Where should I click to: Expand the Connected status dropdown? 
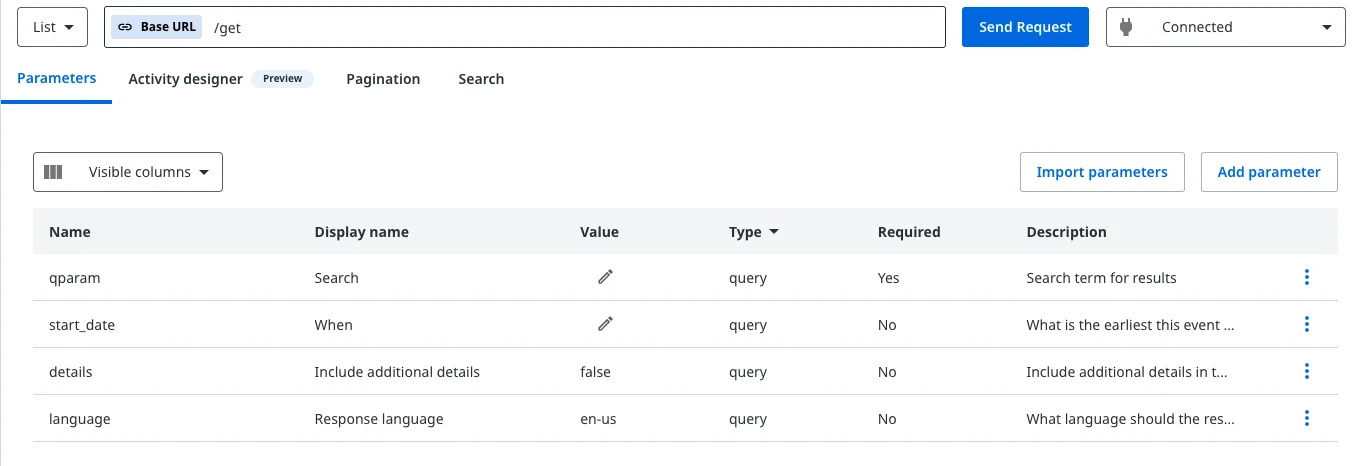click(1225, 27)
